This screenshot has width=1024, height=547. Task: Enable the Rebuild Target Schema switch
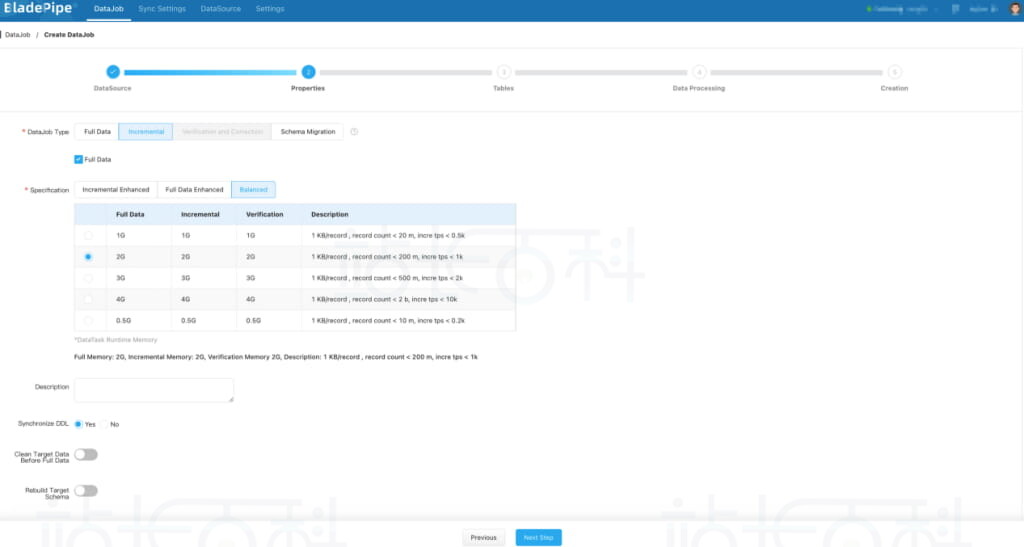click(x=86, y=491)
